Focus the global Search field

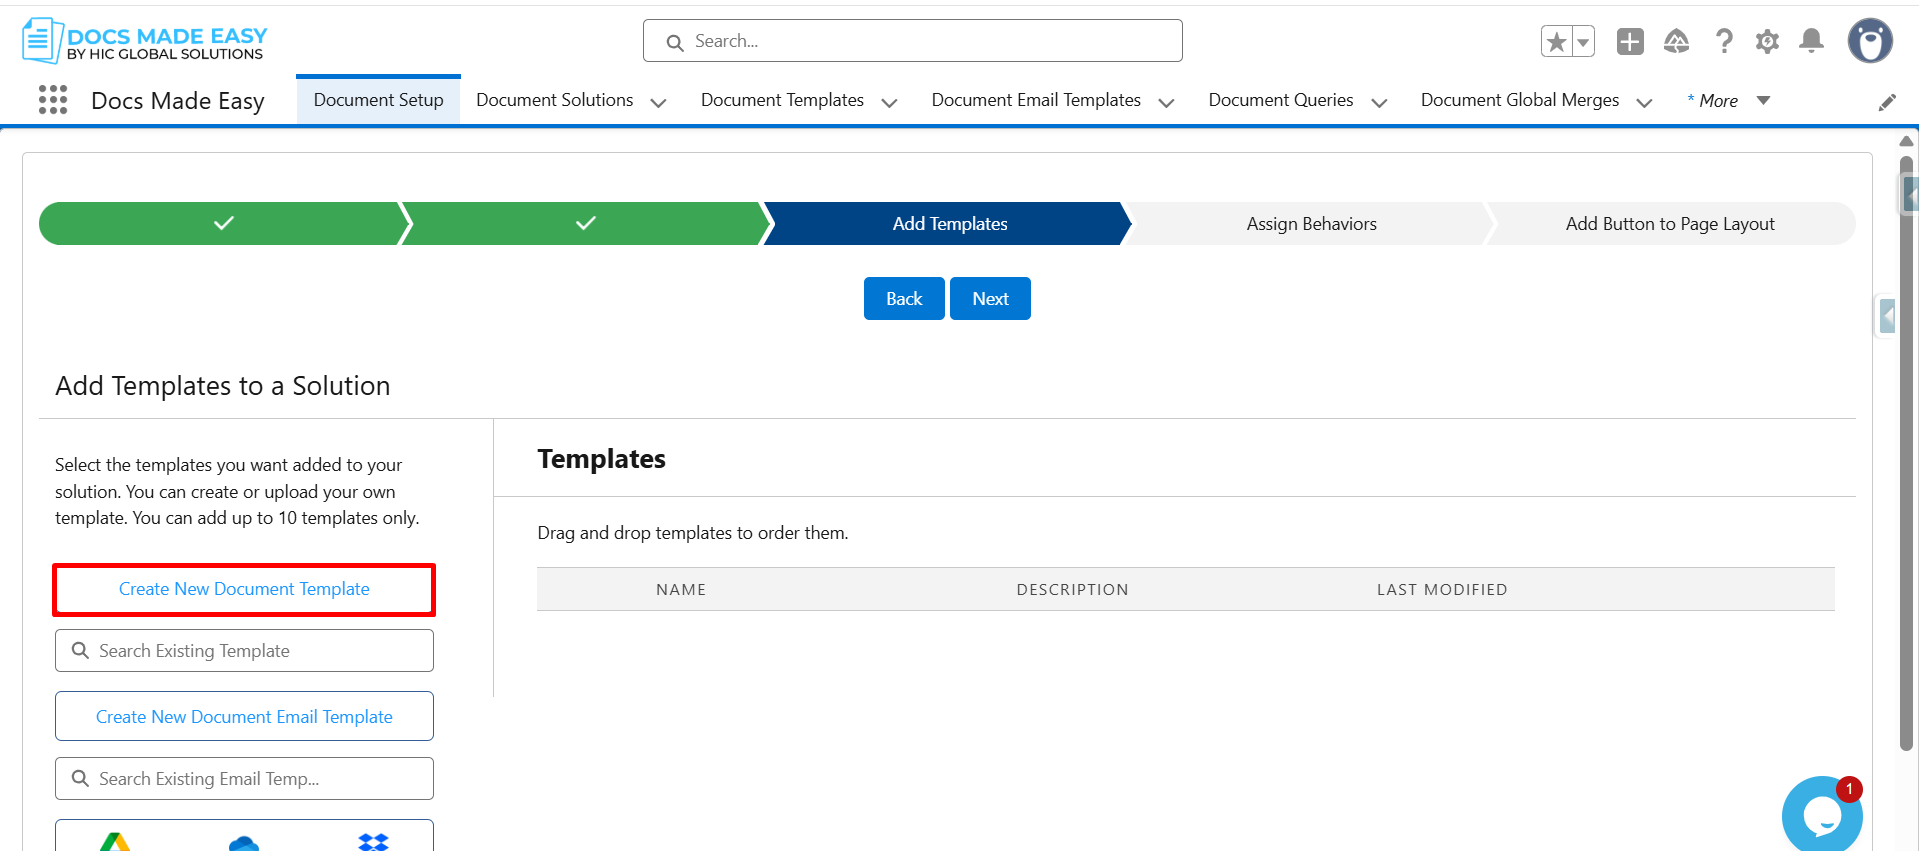tap(913, 41)
